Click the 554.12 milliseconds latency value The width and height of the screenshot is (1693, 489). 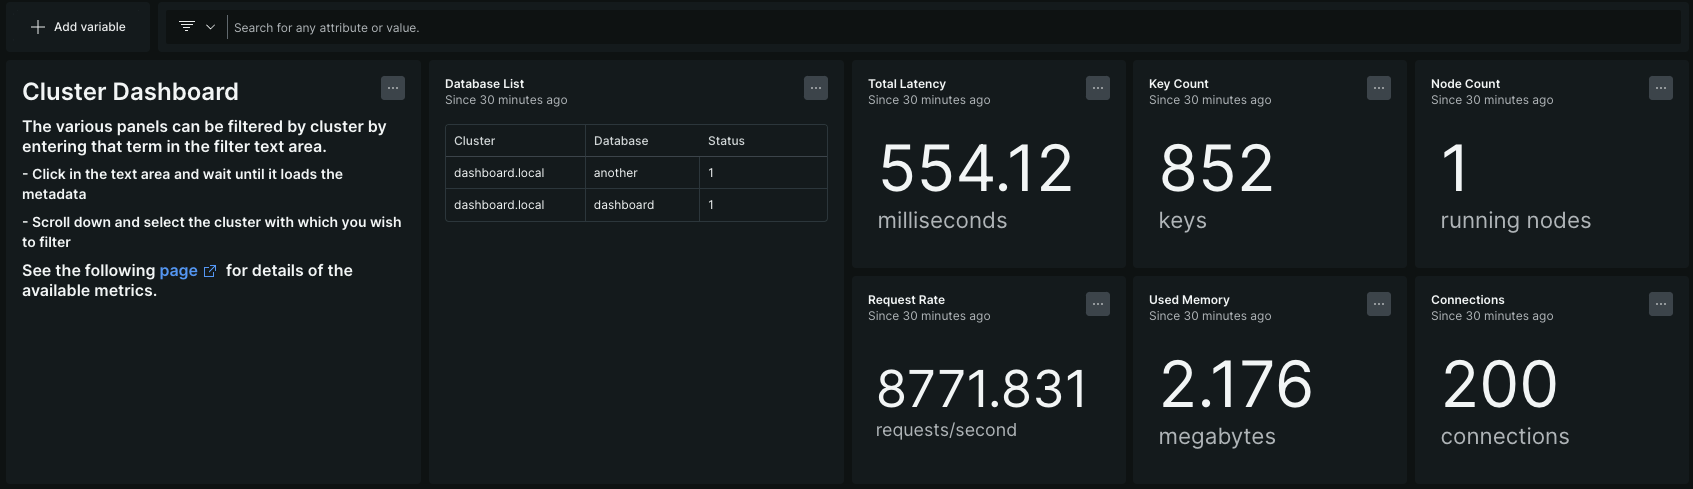pyautogui.click(x=975, y=168)
